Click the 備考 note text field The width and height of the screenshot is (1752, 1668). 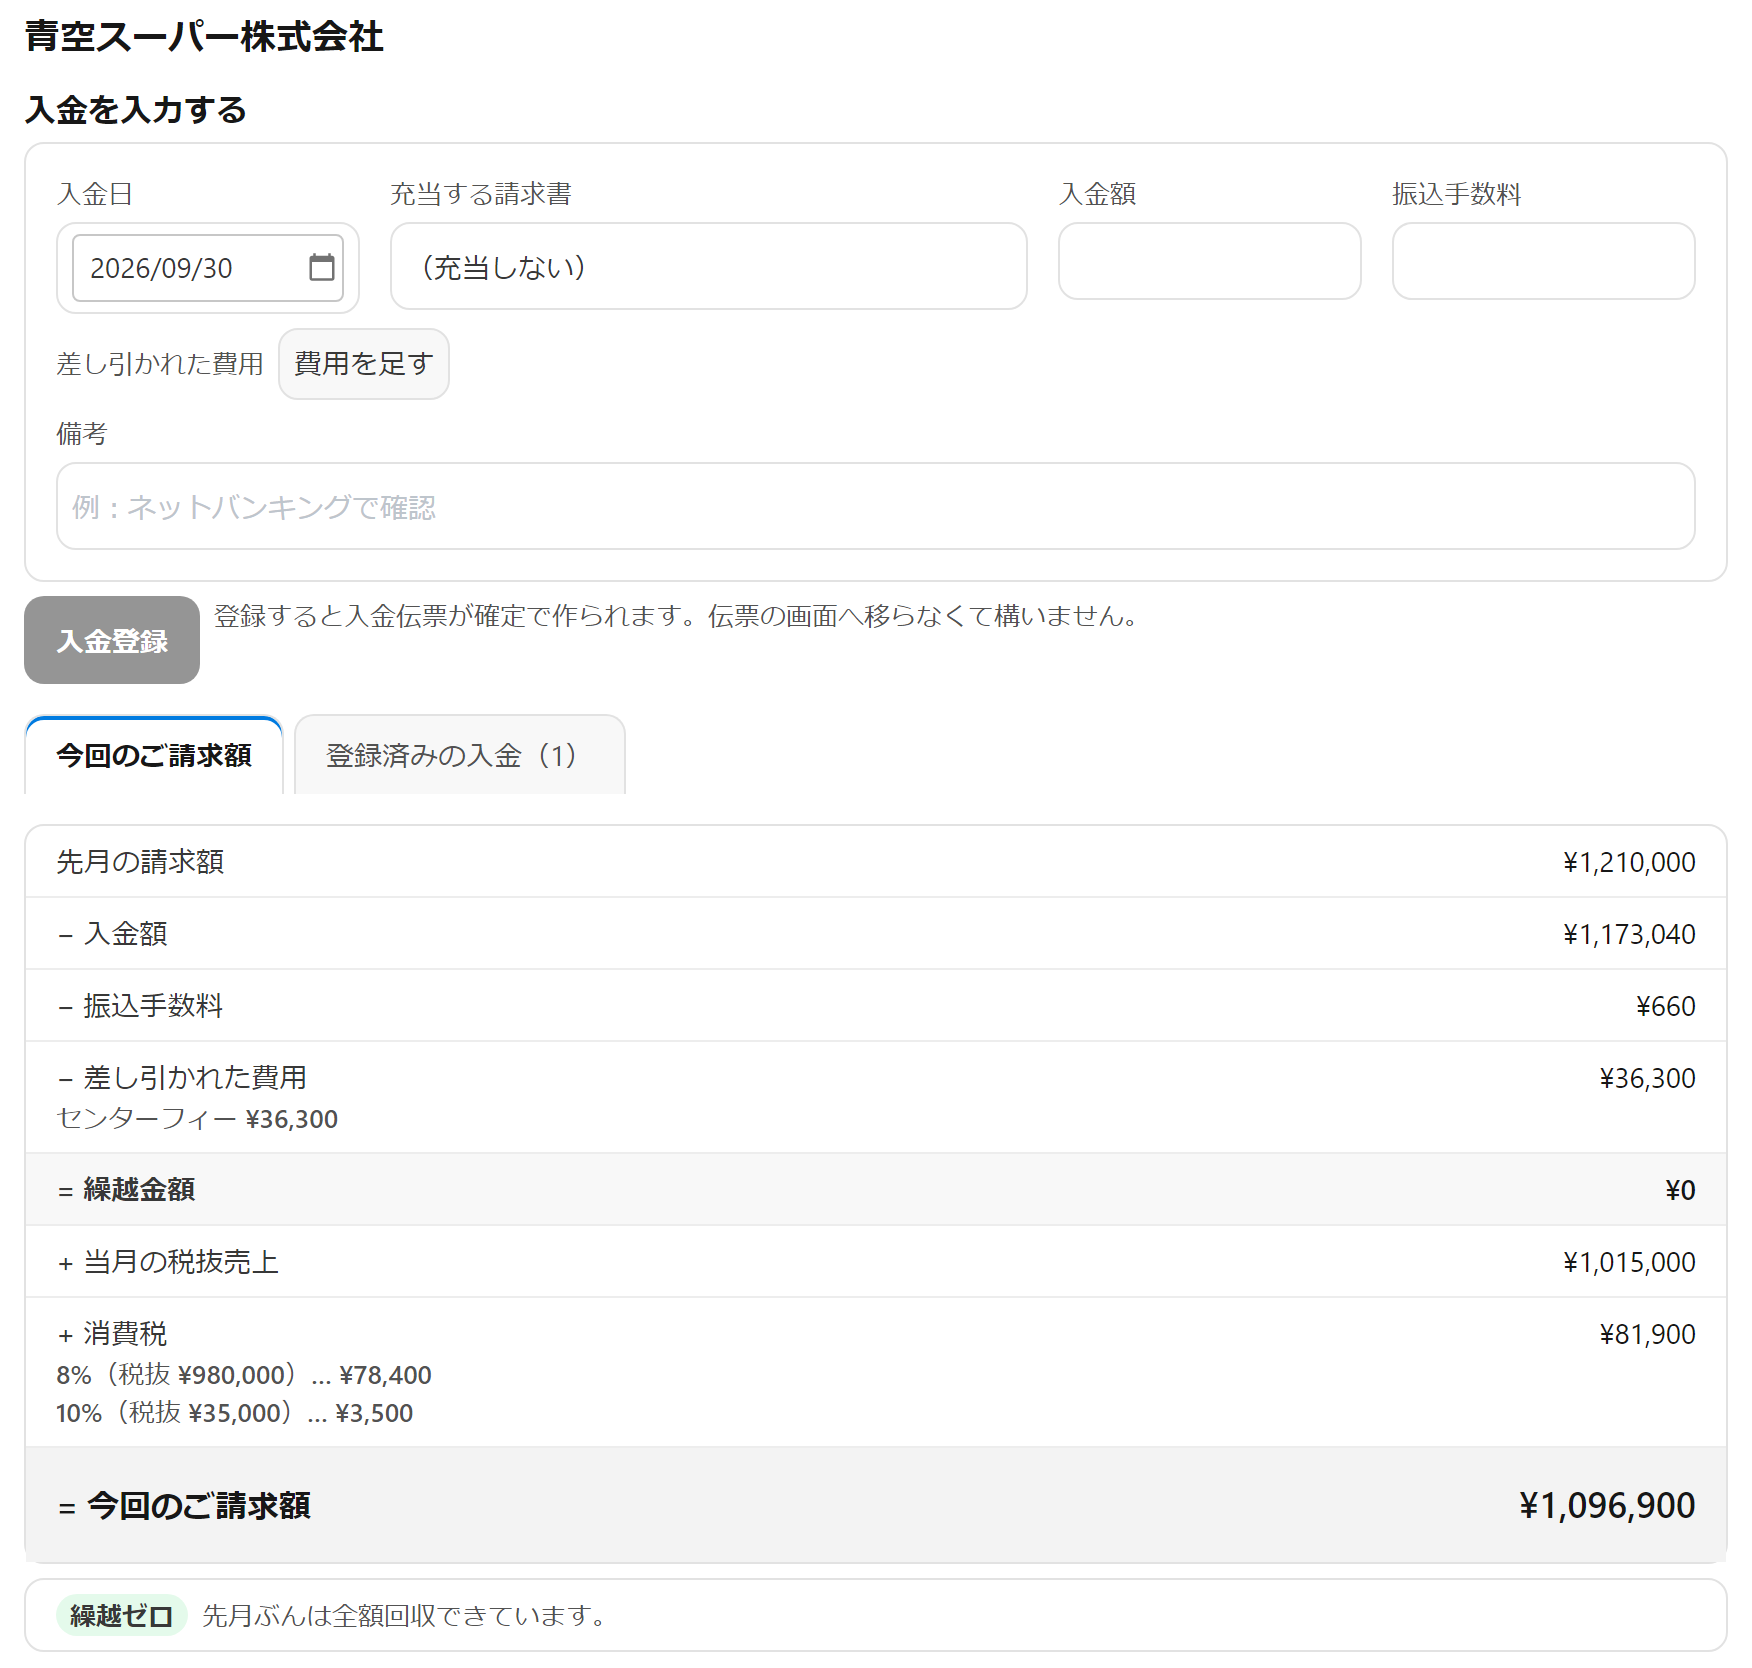coord(875,506)
